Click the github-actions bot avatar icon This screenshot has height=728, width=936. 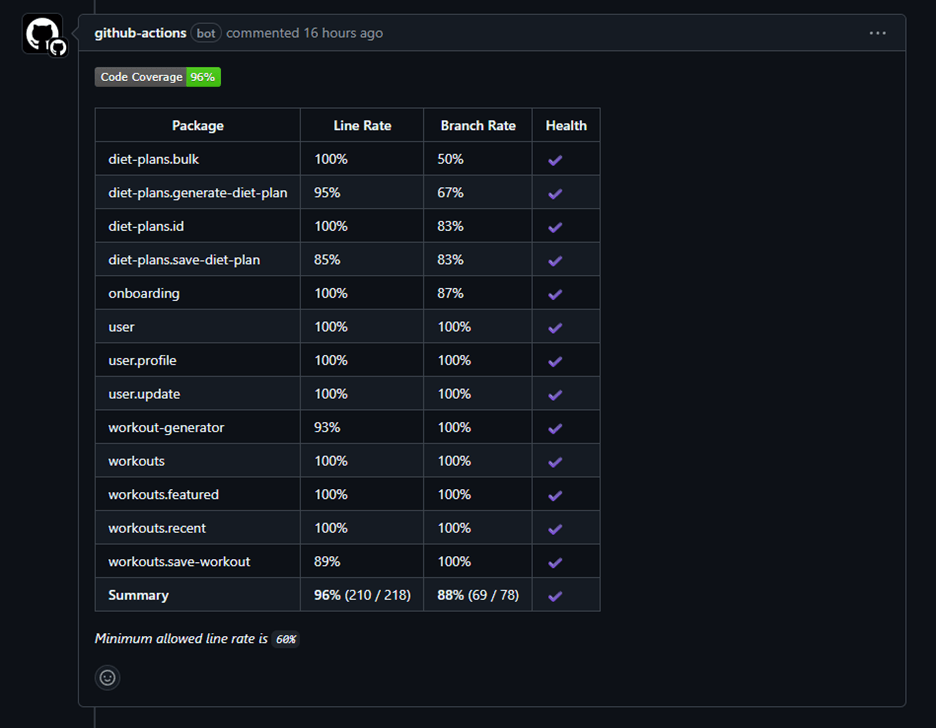(x=41, y=33)
